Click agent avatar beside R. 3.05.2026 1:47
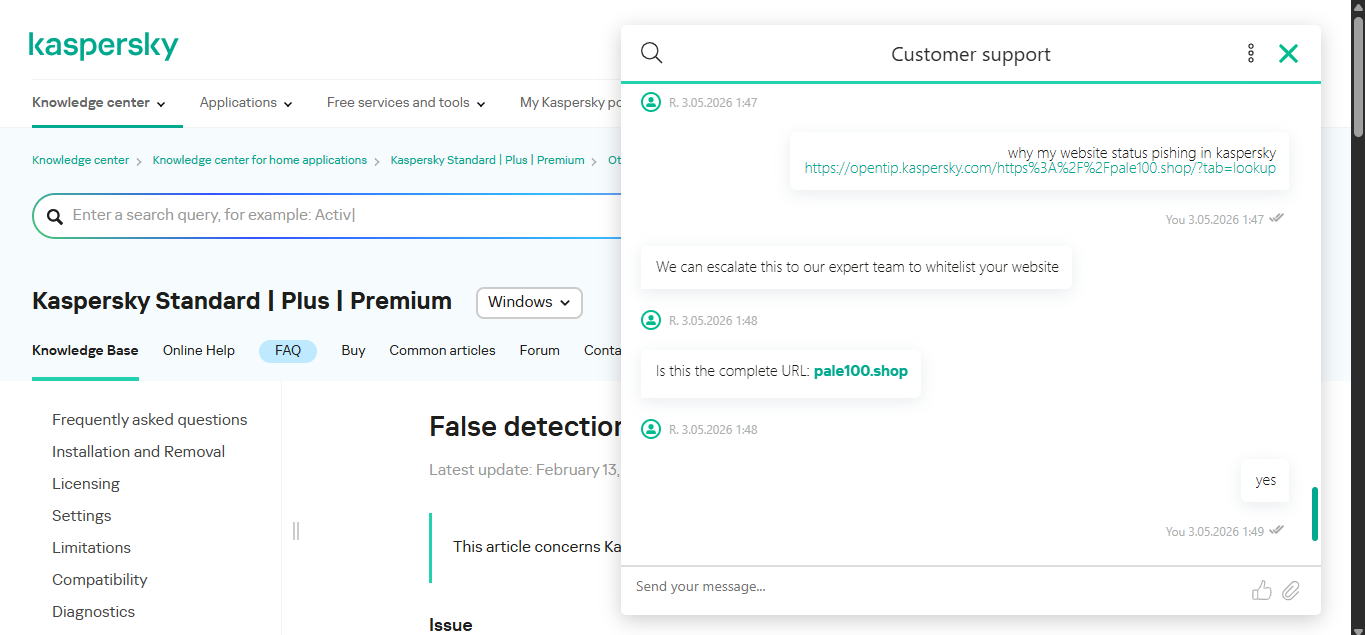Image resolution: width=1365 pixels, height=635 pixels. pyautogui.click(x=651, y=102)
